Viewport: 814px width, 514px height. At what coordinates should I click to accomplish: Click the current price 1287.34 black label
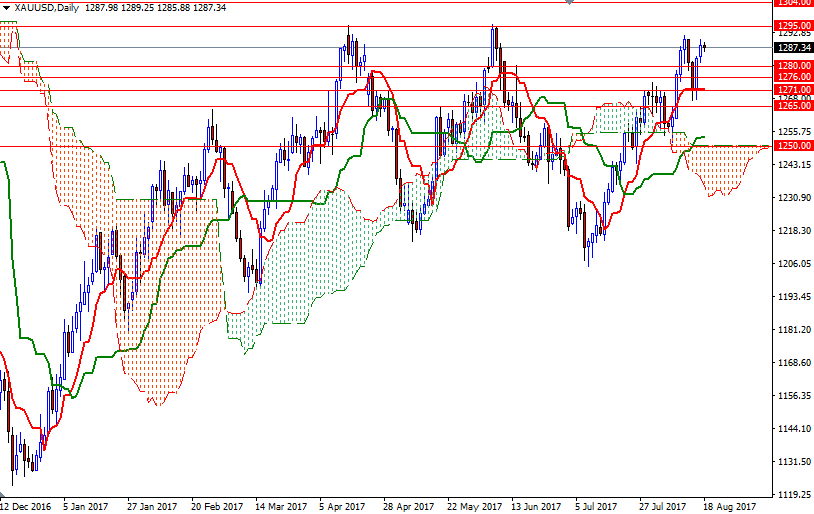click(793, 47)
